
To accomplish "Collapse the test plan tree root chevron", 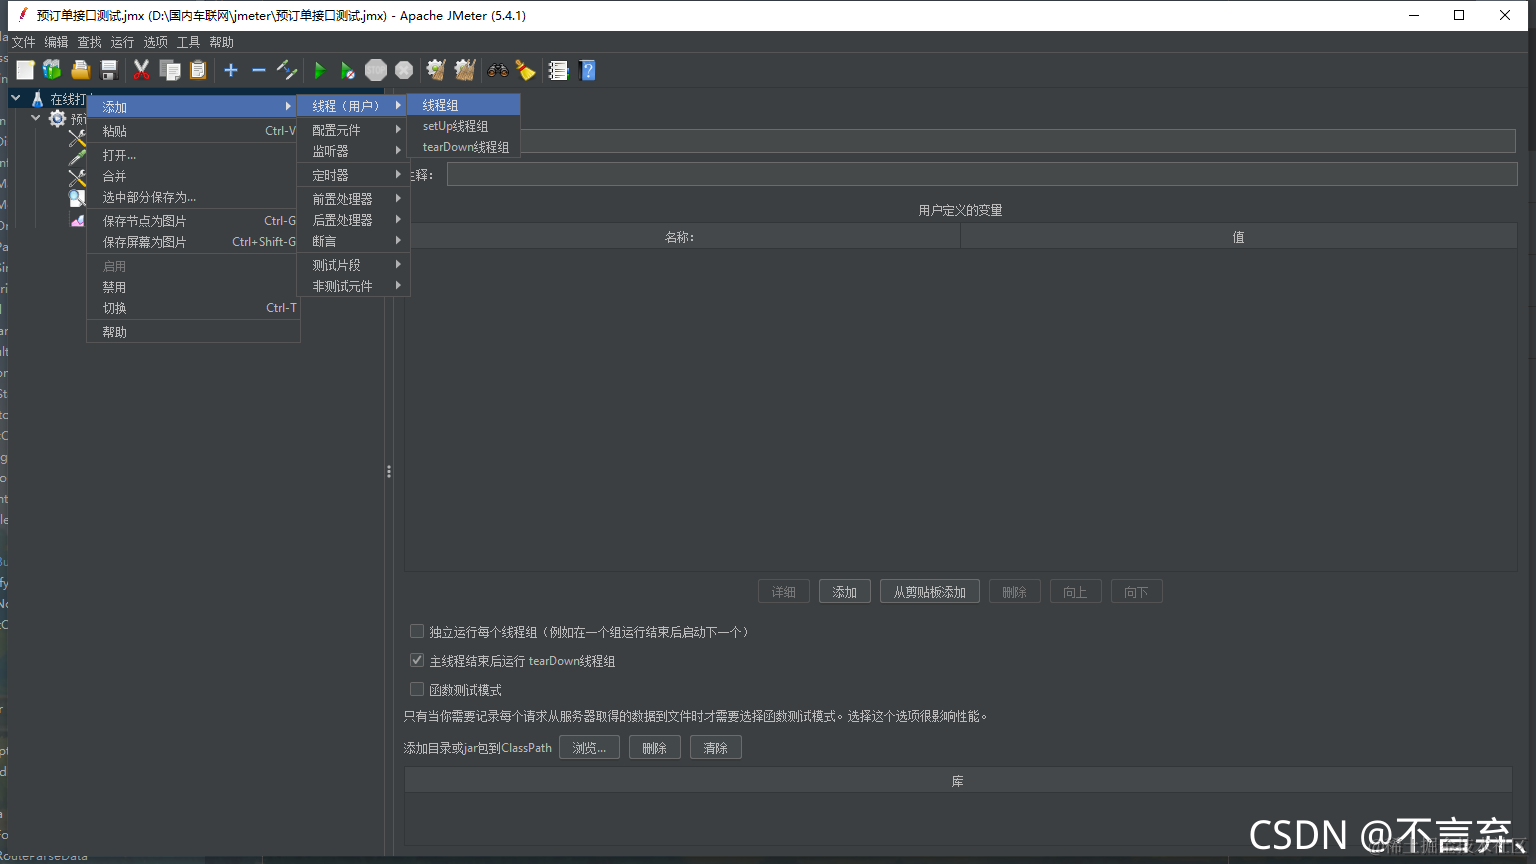I will [x=14, y=98].
